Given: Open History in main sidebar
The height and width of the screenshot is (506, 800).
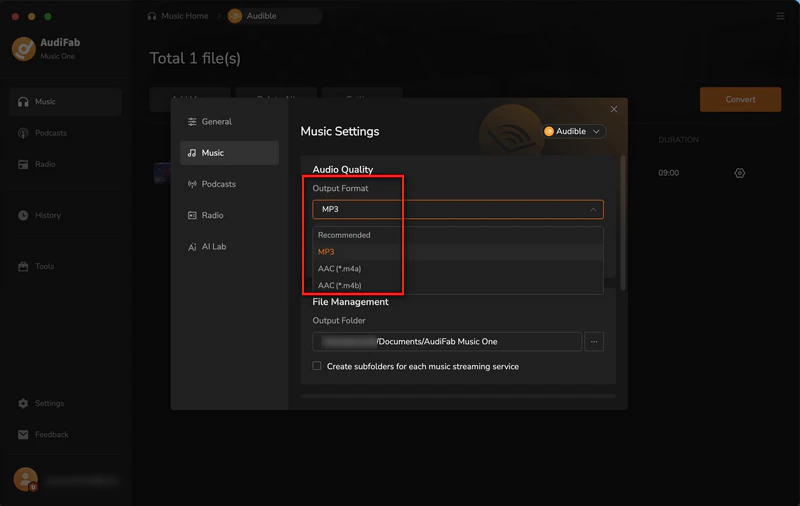Looking at the screenshot, I should click(65, 215).
